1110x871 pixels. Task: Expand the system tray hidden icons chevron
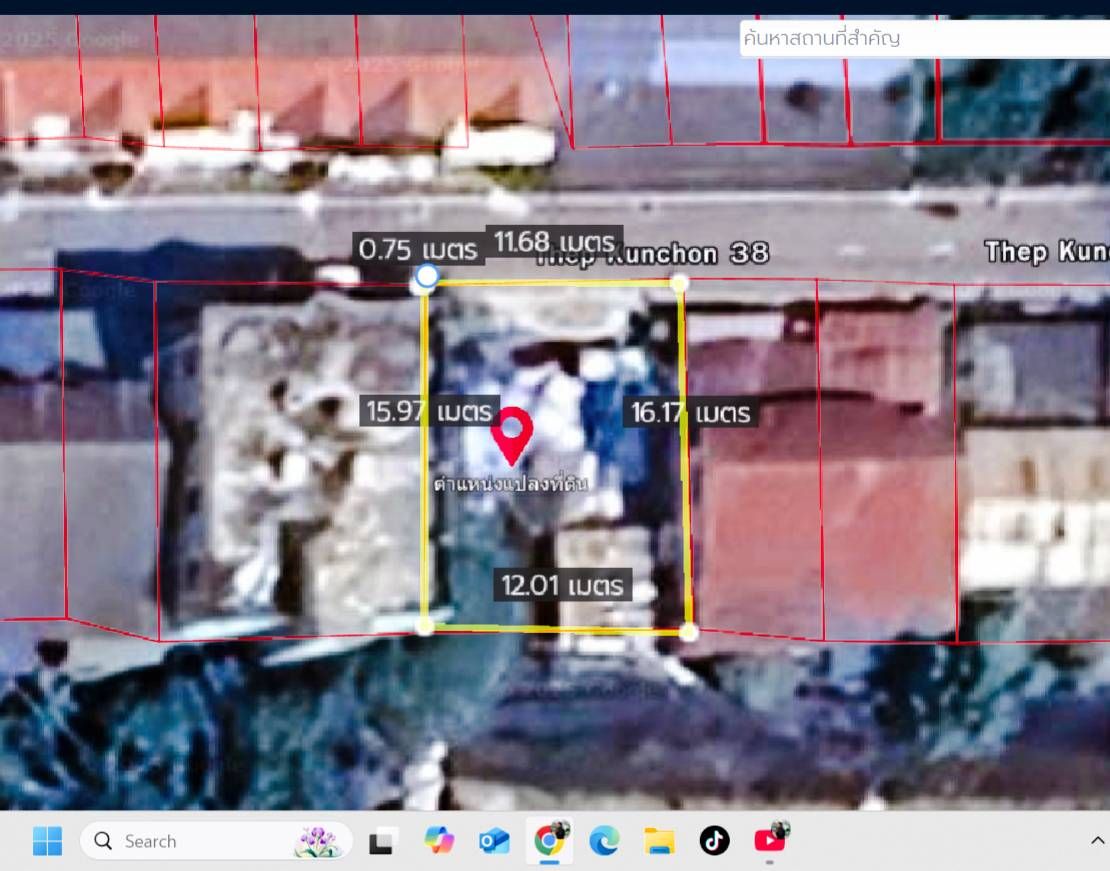click(1097, 841)
